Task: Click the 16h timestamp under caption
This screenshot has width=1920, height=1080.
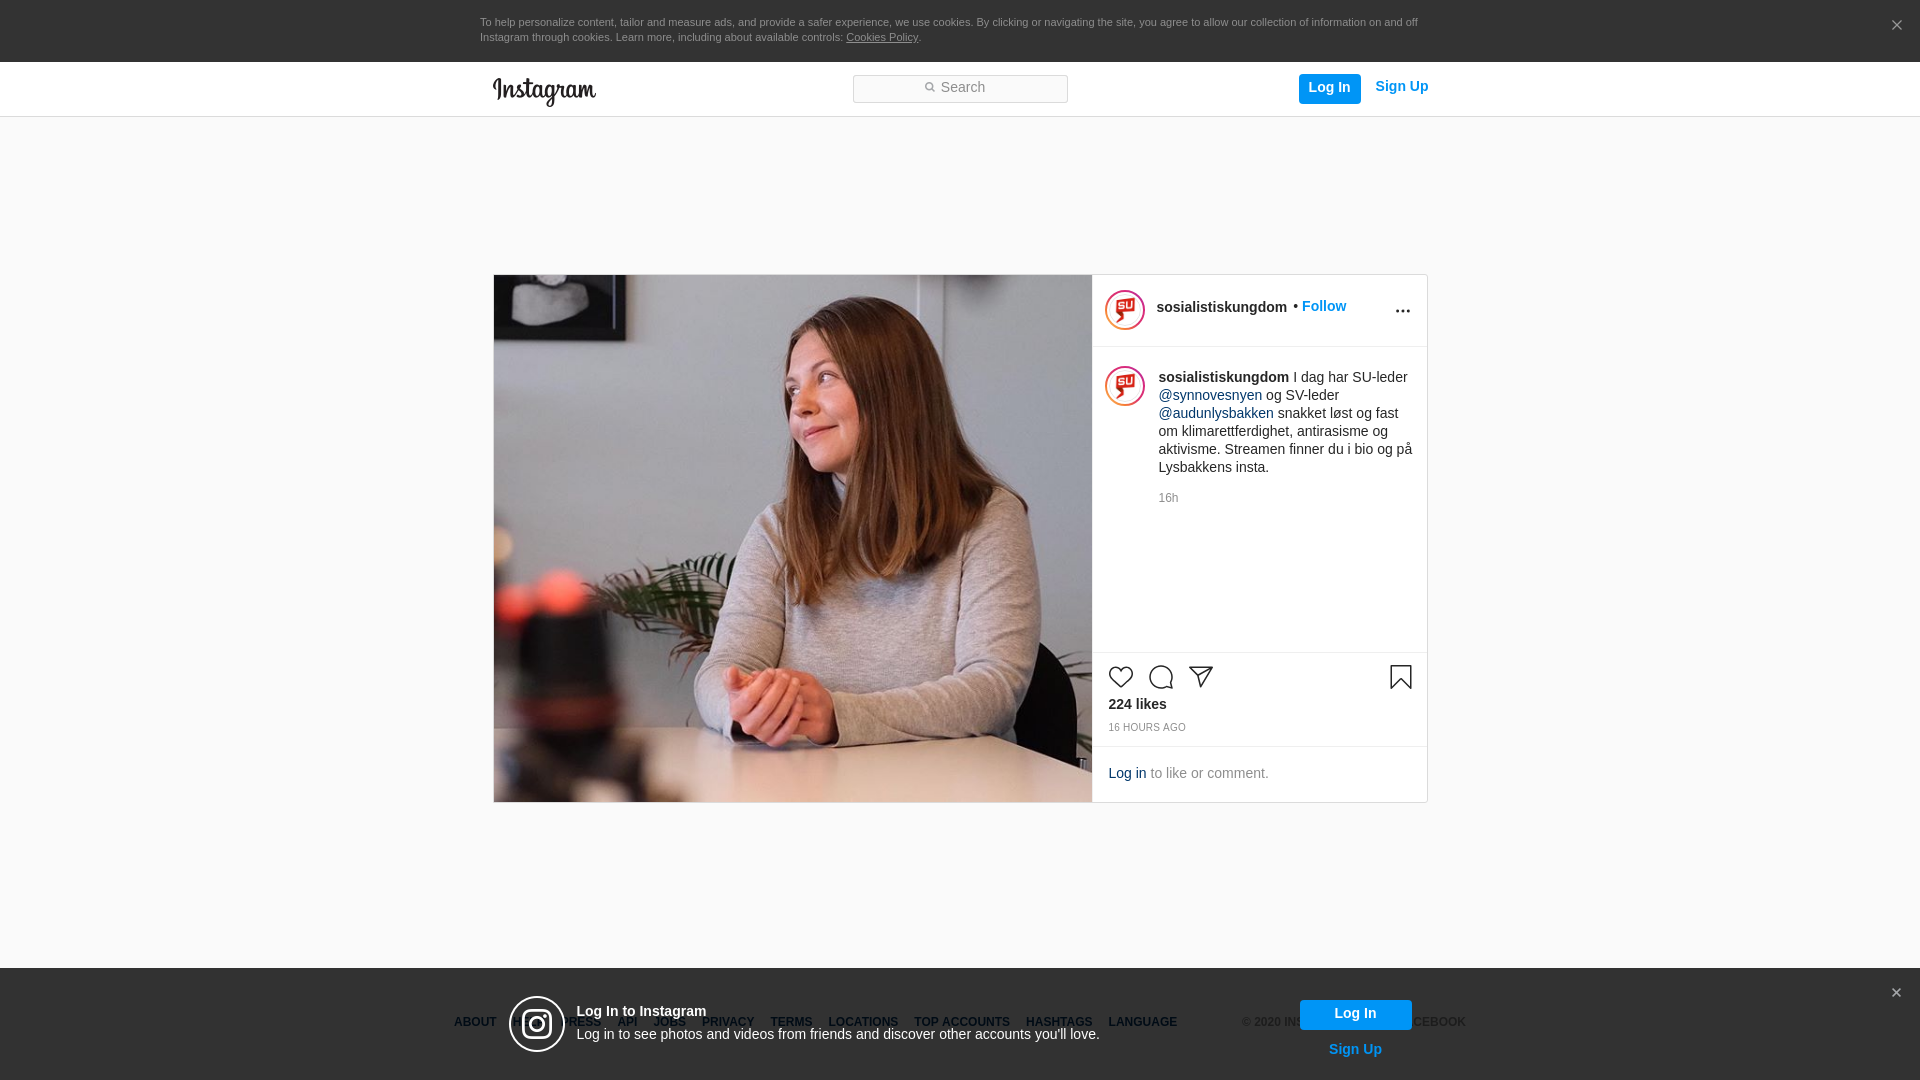Action: click(x=1168, y=498)
